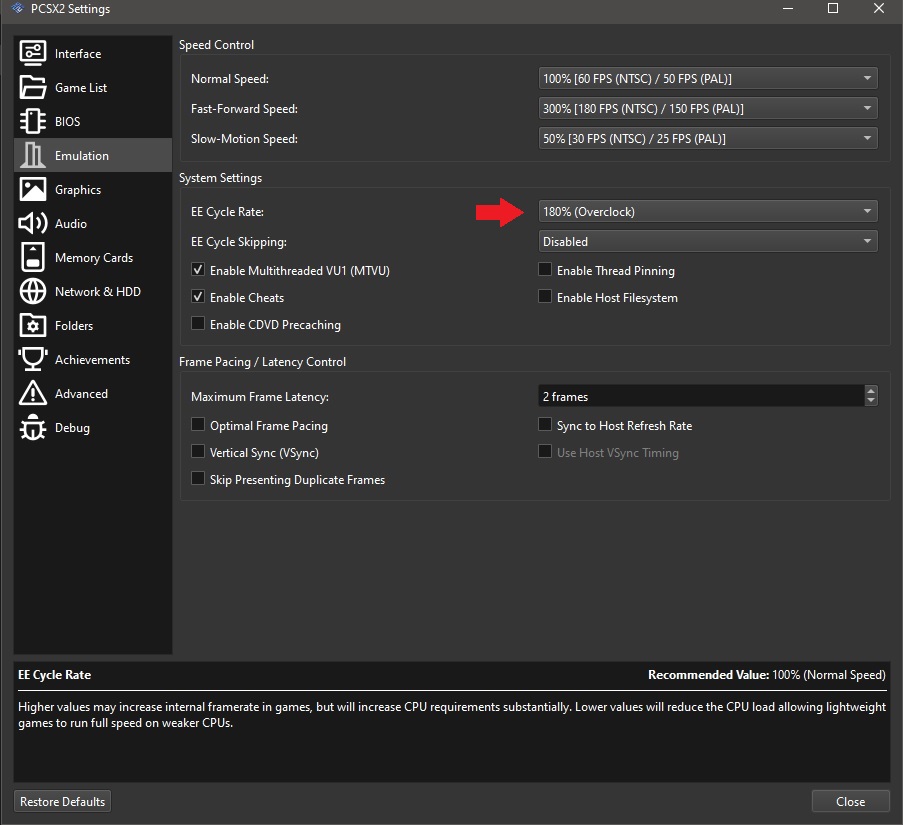The height and width of the screenshot is (825, 903).
Task: Enable Sync to Host Refresh Rate
Action: coord(545,424)
